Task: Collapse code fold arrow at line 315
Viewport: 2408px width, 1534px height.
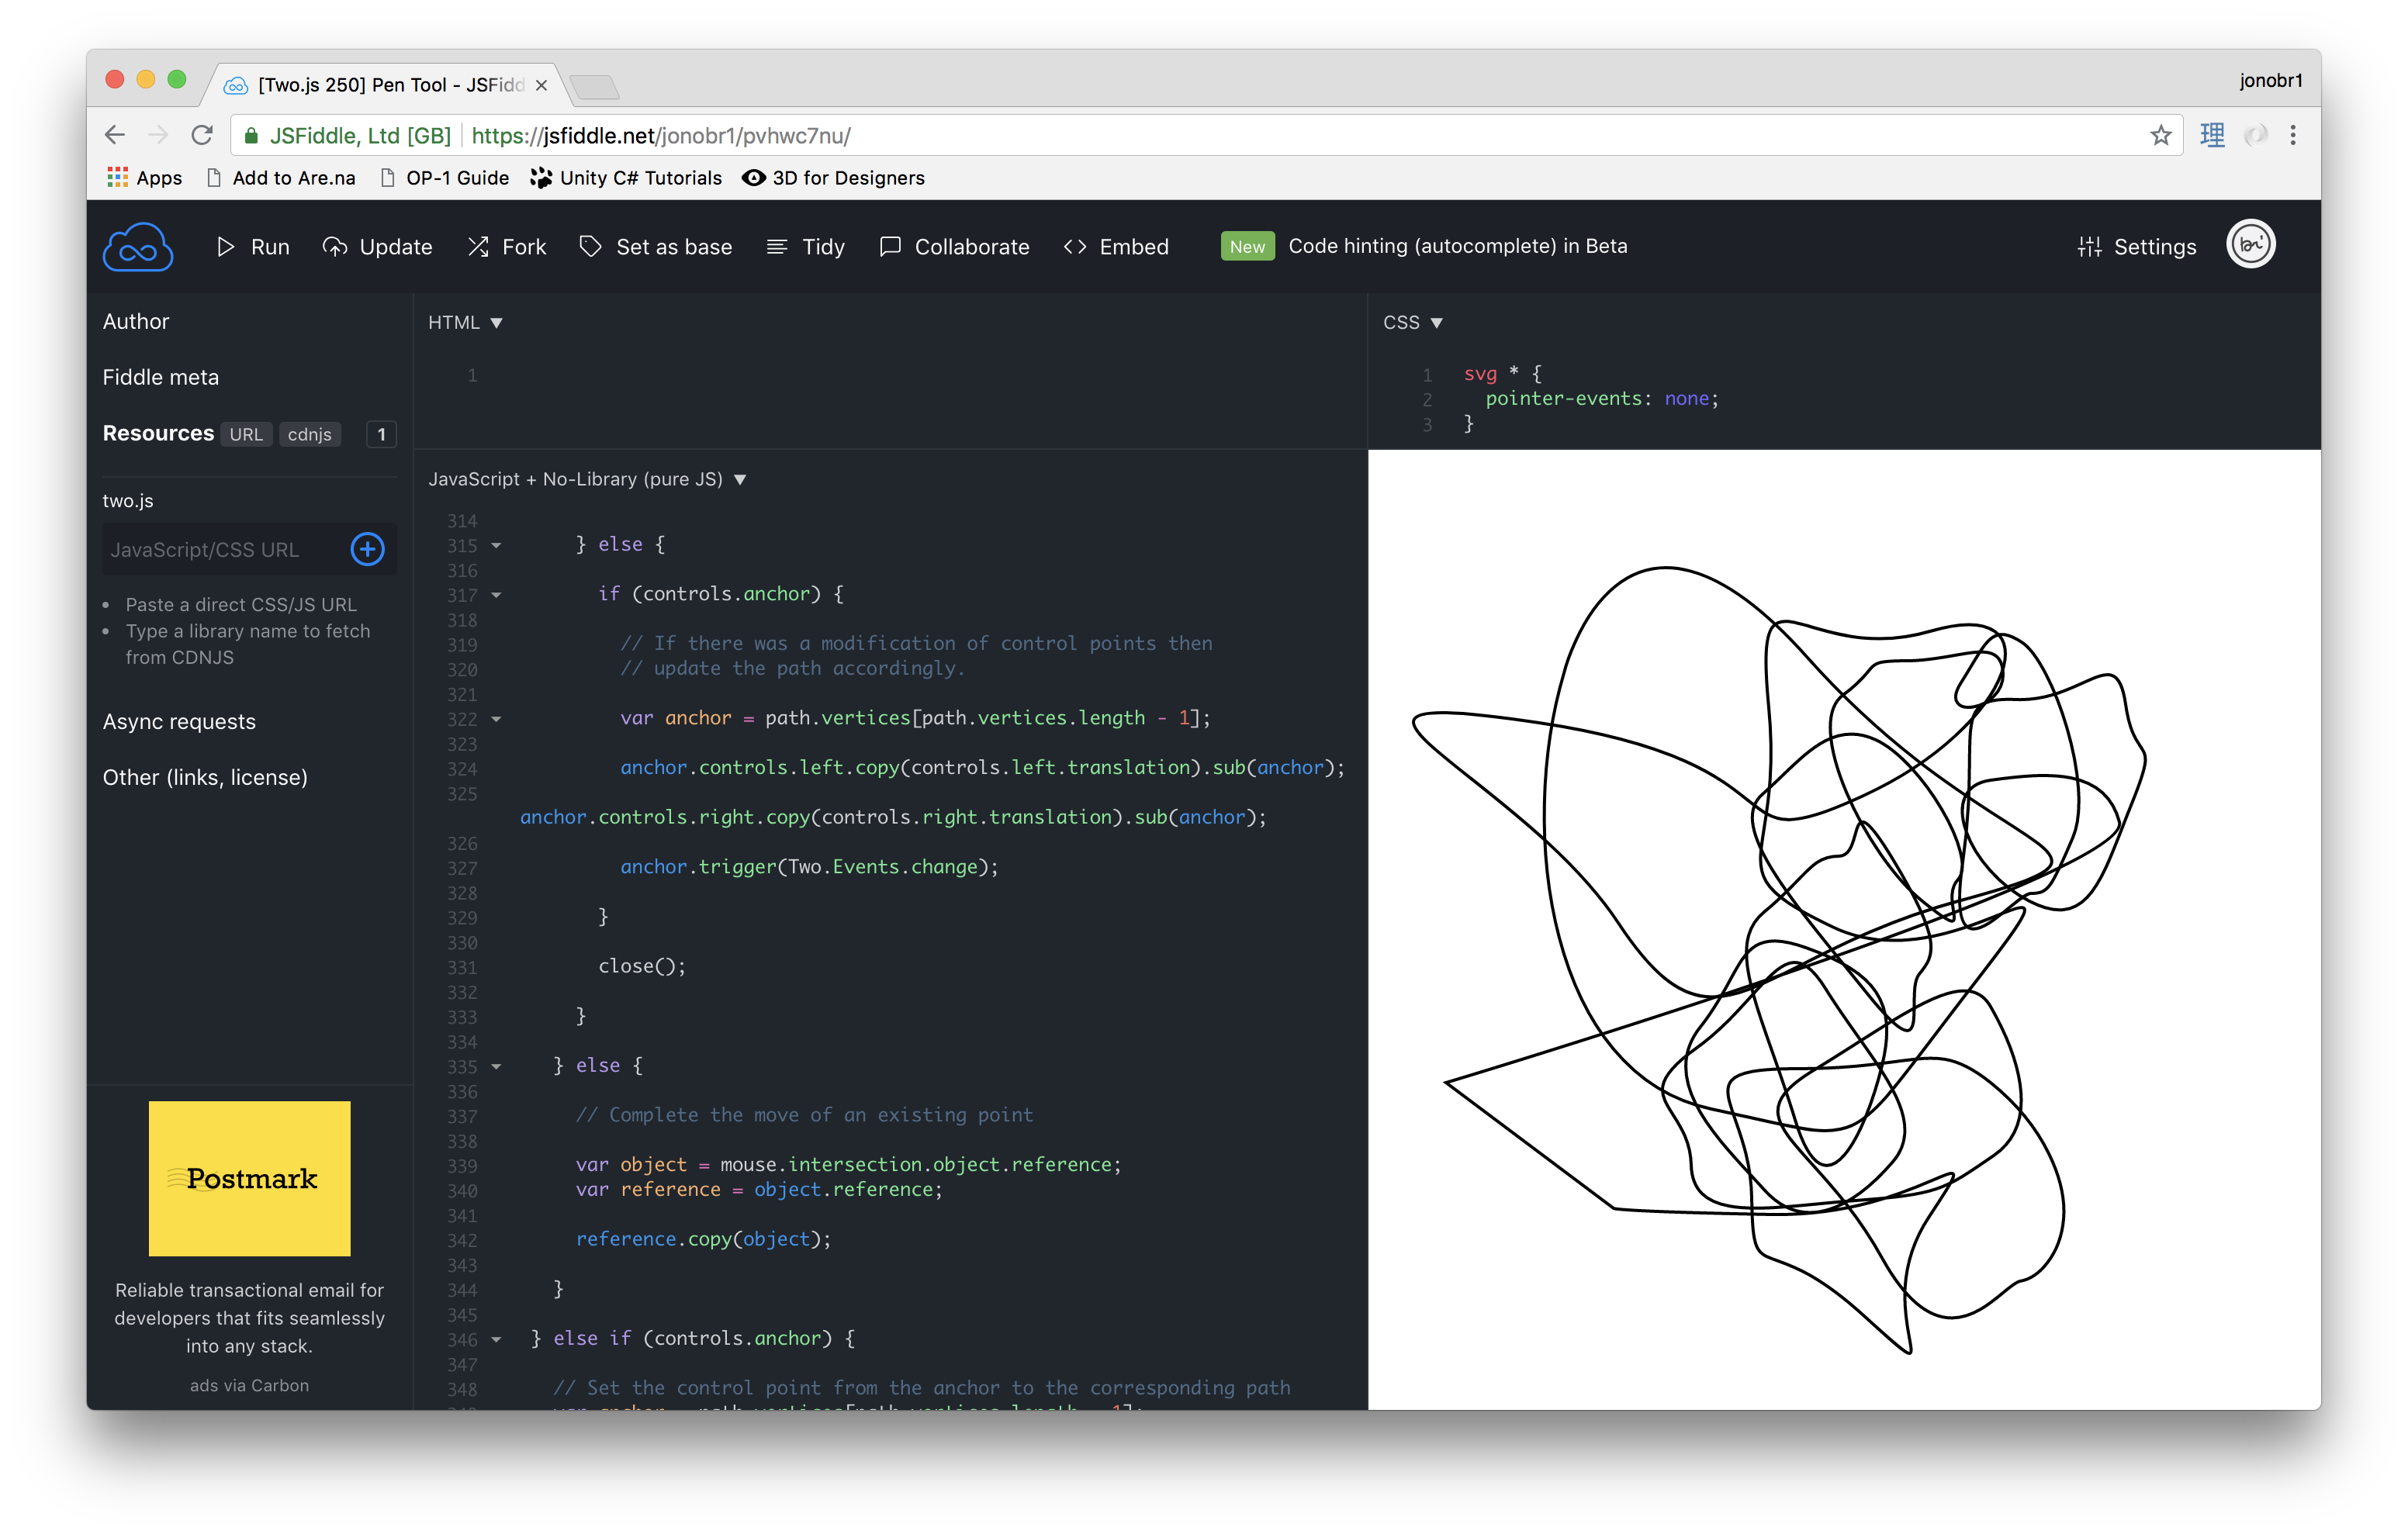Action: [x=496, y=546]
